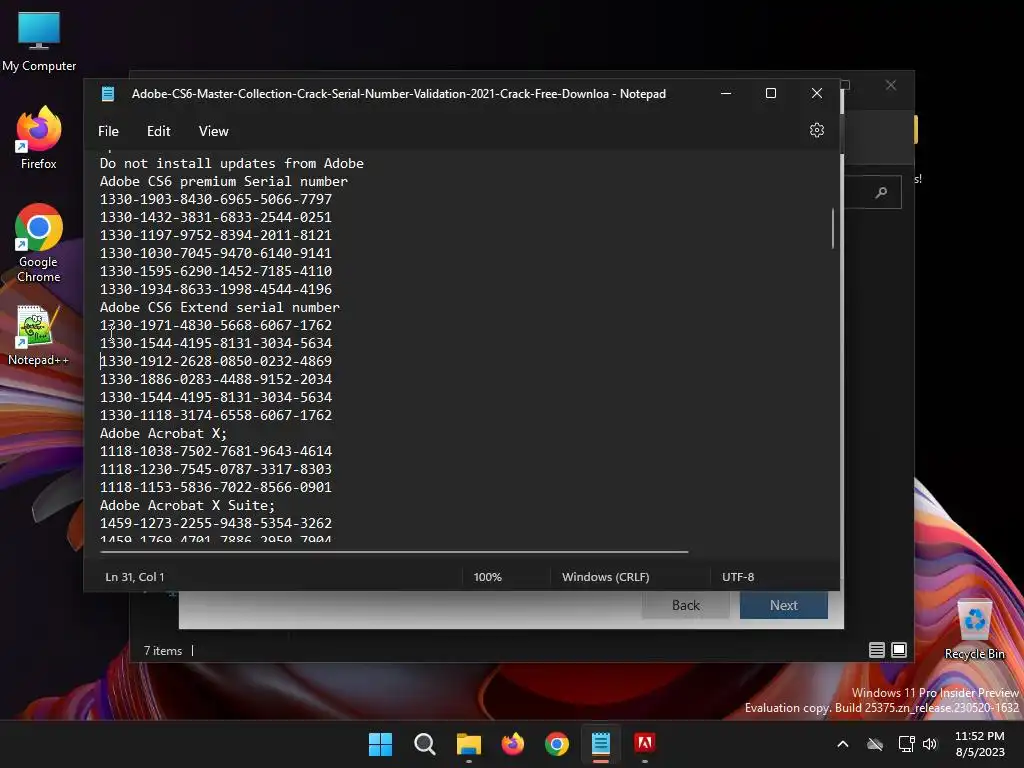This screenshot has height=768, width=1024.
Task: Click Ln 31, Col 1 position indicator
Action: (x=135, y=577)
